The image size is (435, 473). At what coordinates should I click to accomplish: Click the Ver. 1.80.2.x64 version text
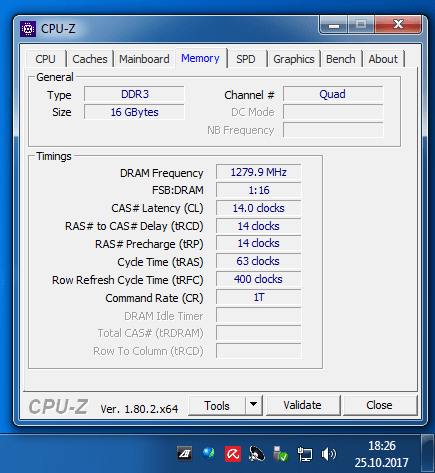[139, 409]
